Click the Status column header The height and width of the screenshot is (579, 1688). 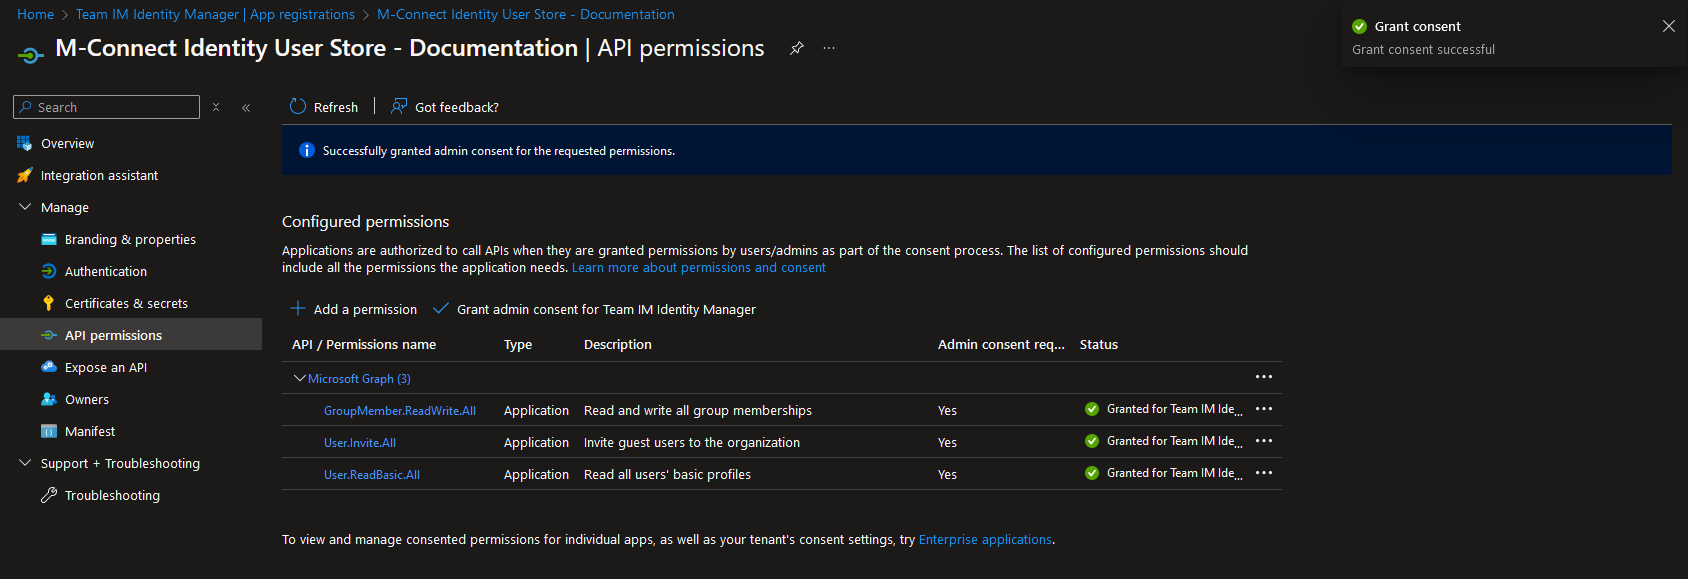pos(1099,344)
